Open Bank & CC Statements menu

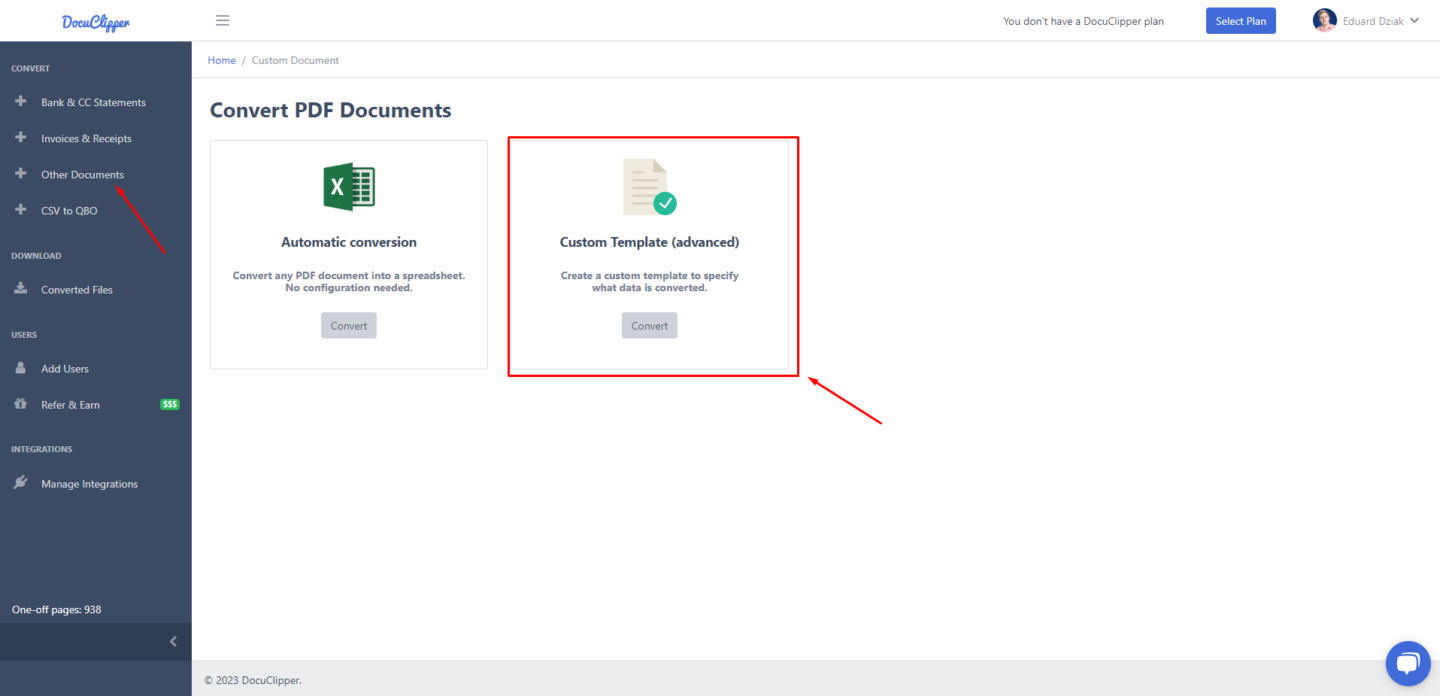coord(93,102)
